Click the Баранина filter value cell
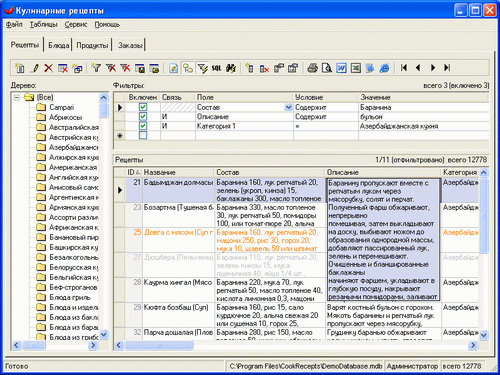 423,107
